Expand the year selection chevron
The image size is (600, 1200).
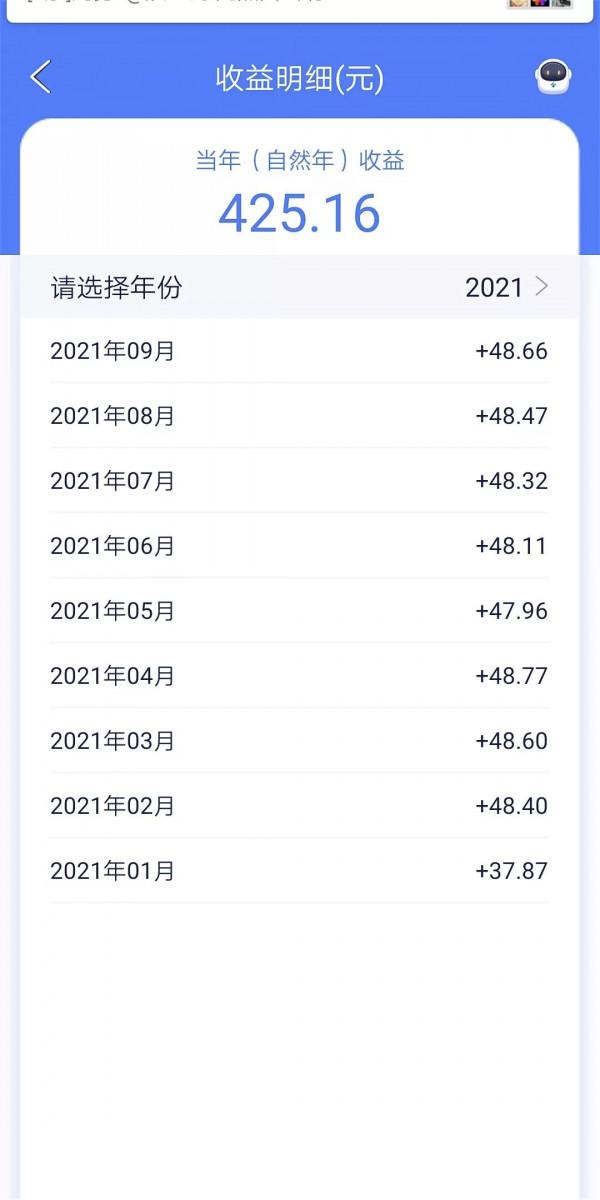pos(541,287)
